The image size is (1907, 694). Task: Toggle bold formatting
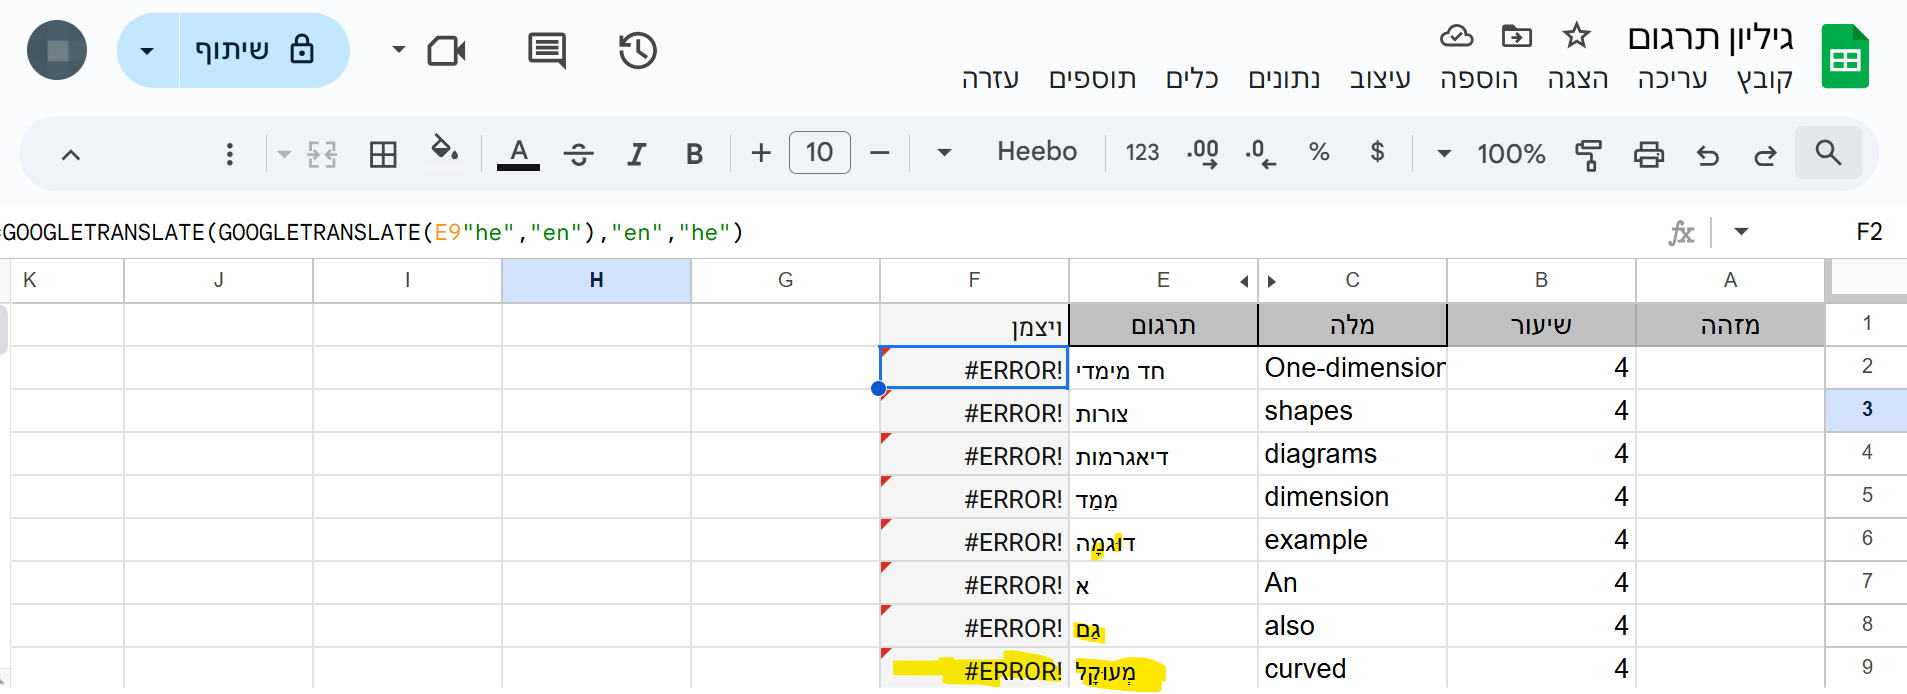click(694, 154)
